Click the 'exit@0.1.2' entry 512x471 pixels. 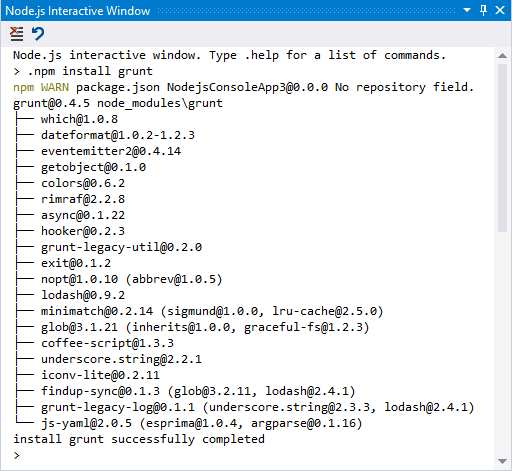pyautogui.click(x=76, y=263)
